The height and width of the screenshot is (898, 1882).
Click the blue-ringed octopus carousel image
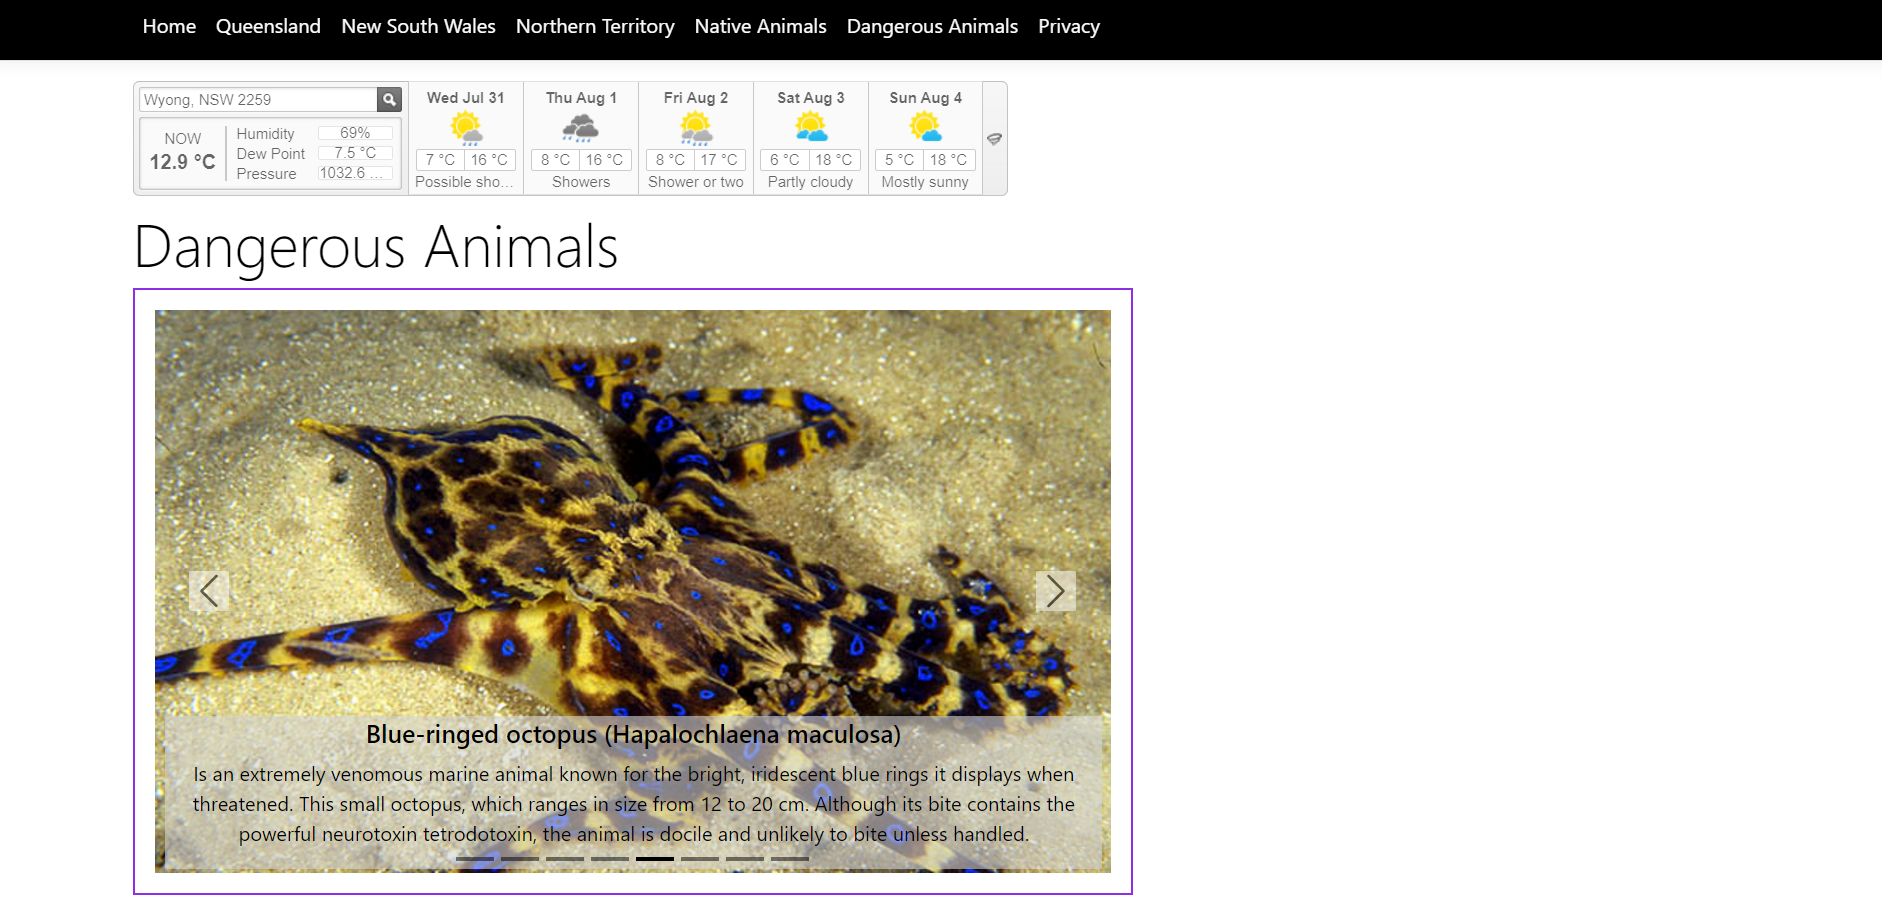pos(632,480)
